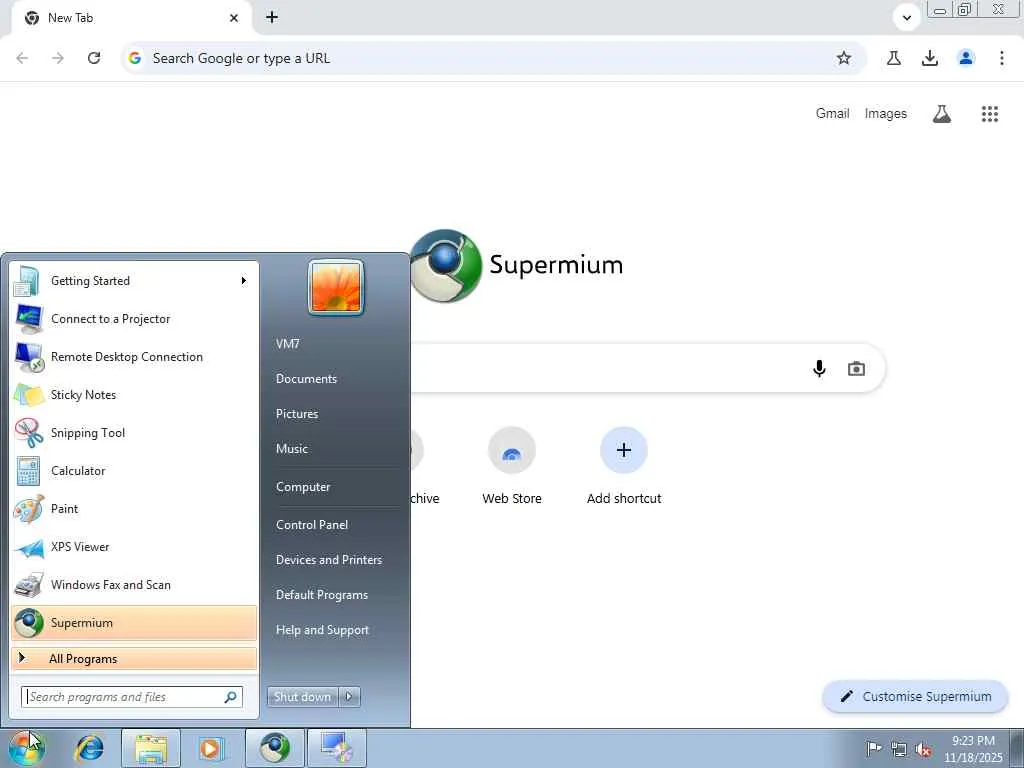Open the clock showing 9:23 PM
The width and height of the screenshot is (1024, 768).
pos(973,748)
